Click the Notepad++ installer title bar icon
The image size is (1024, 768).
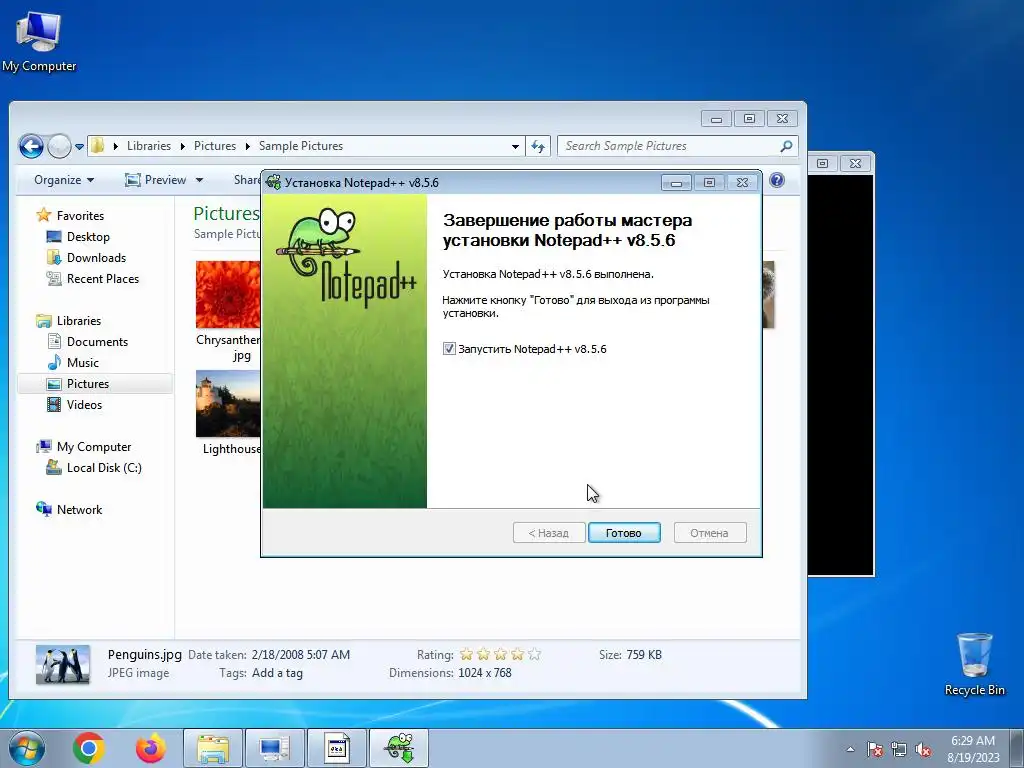coord(274,182)
